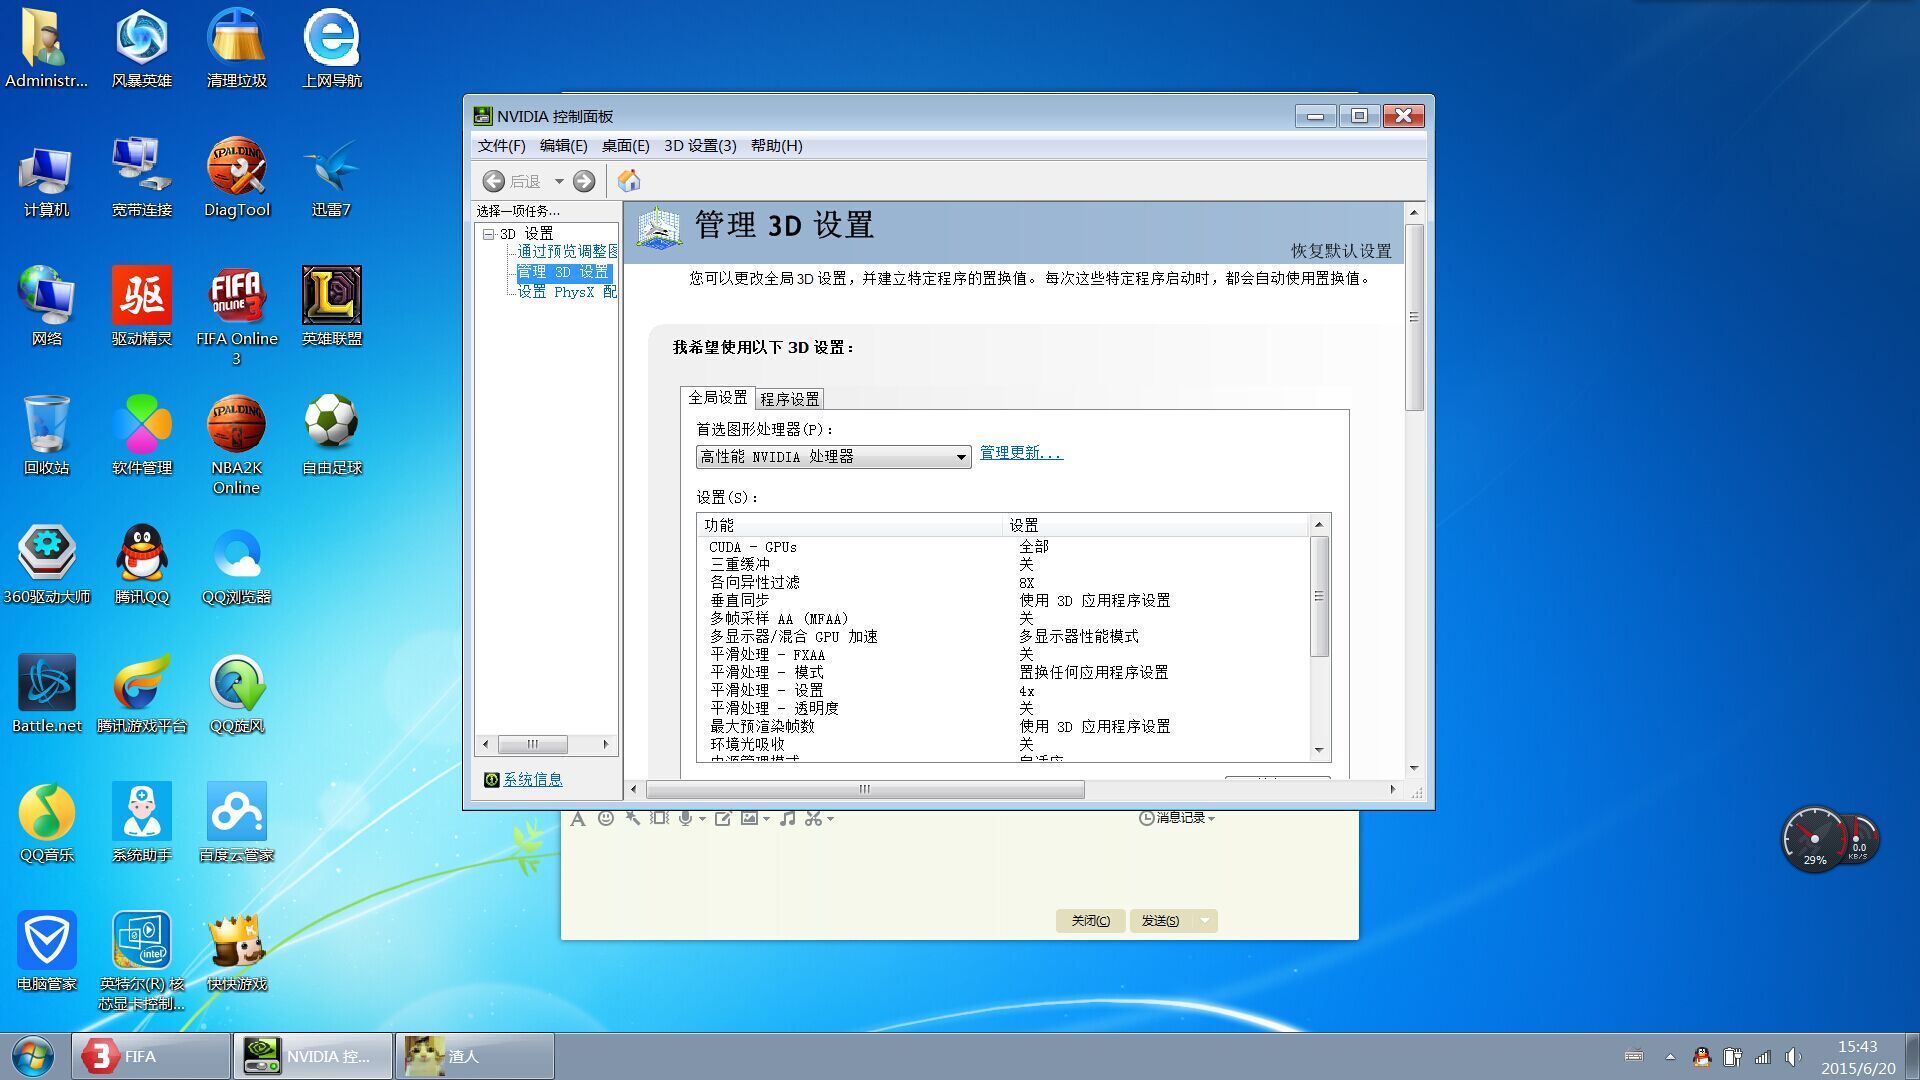Open 迅雷7 desktop icon
The width and height of the screenshot is (1920, 1080).
pos(332,178)
